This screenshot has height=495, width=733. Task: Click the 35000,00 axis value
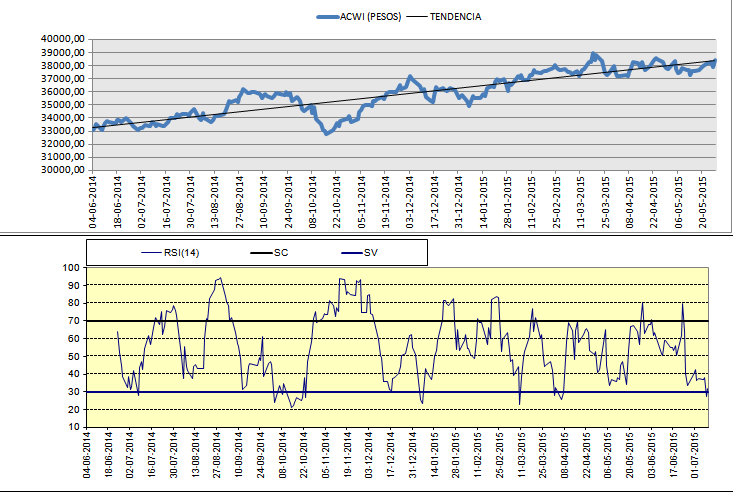click(x=63, y=105)
